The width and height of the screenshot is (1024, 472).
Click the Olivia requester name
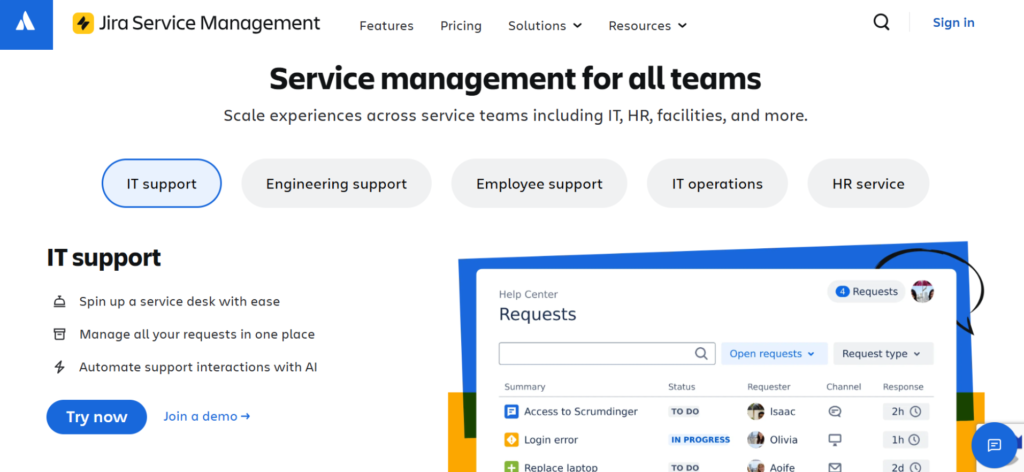click(x=784, y=439)
